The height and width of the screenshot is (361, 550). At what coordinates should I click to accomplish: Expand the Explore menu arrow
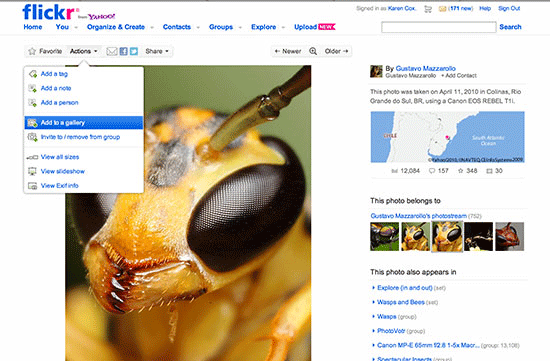[x=283, y=27]
